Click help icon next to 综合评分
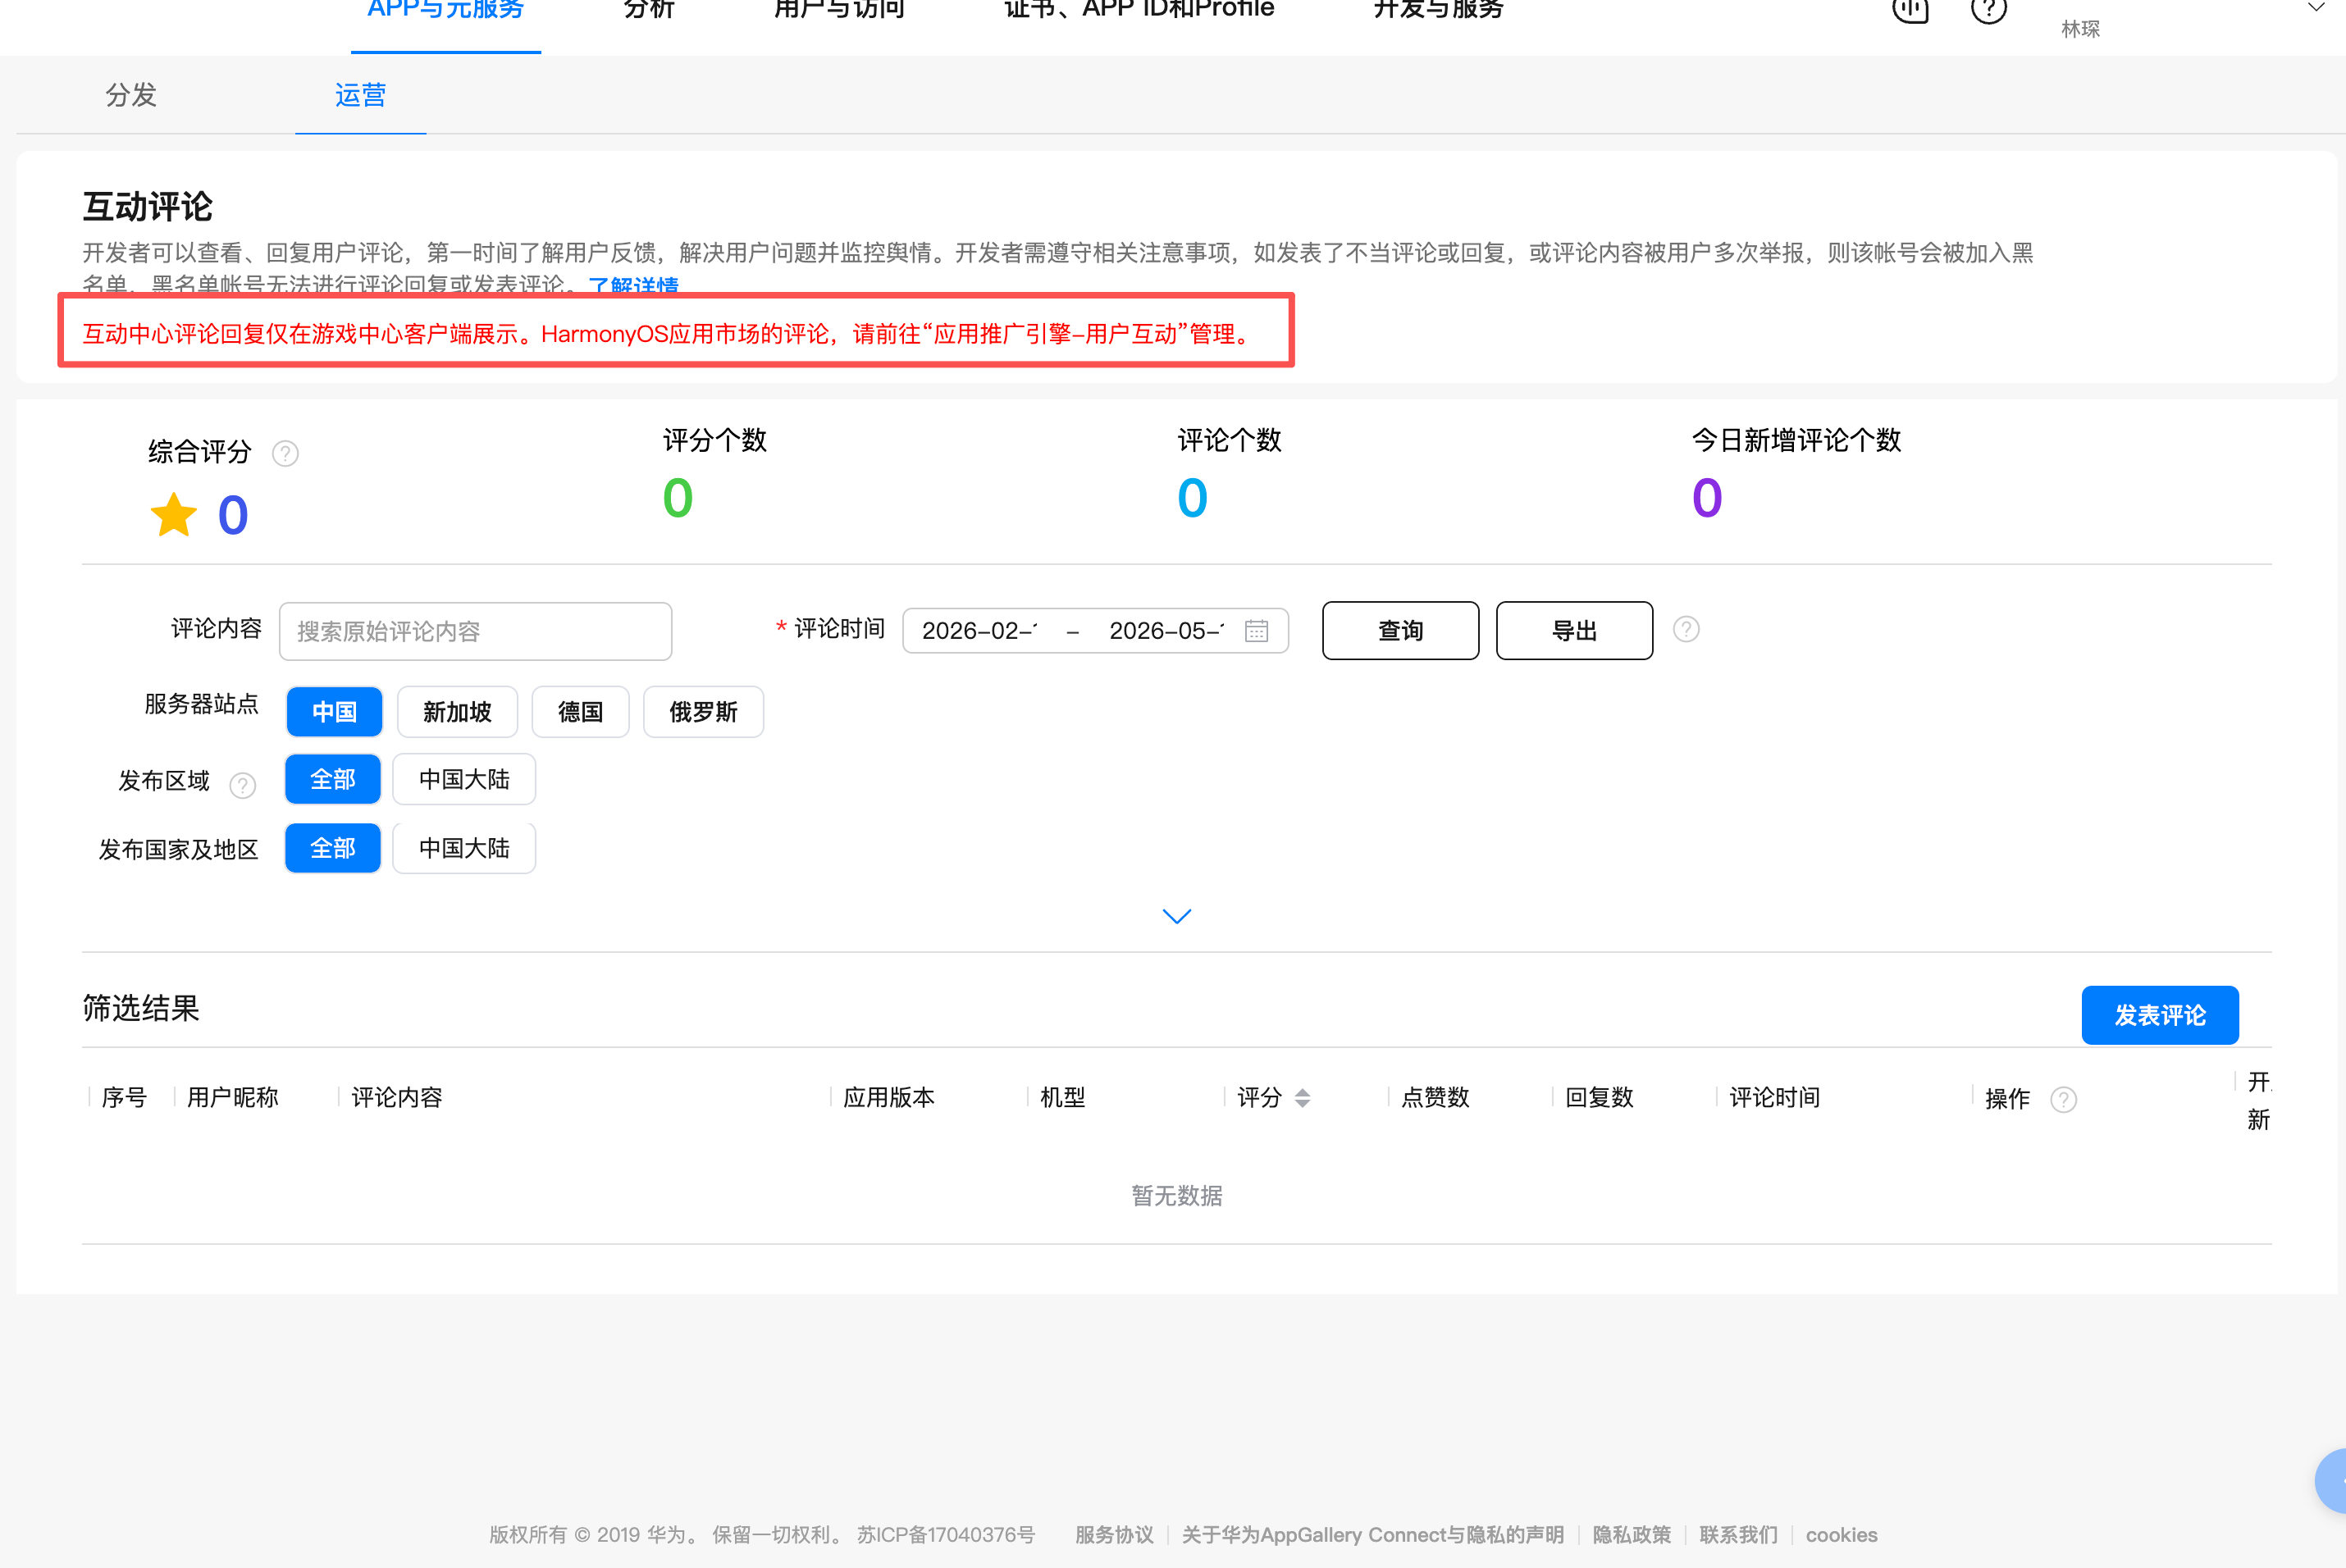The width and height of the screenshot is (2346, 1568). [x=285, y=454]
